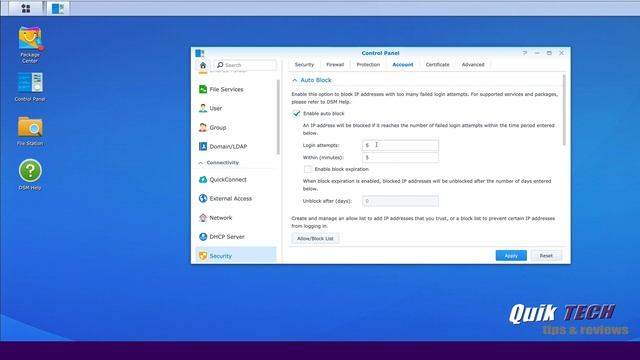Click the Network sidebar icon
Screen dimensions: 640x360
(203, 218)
